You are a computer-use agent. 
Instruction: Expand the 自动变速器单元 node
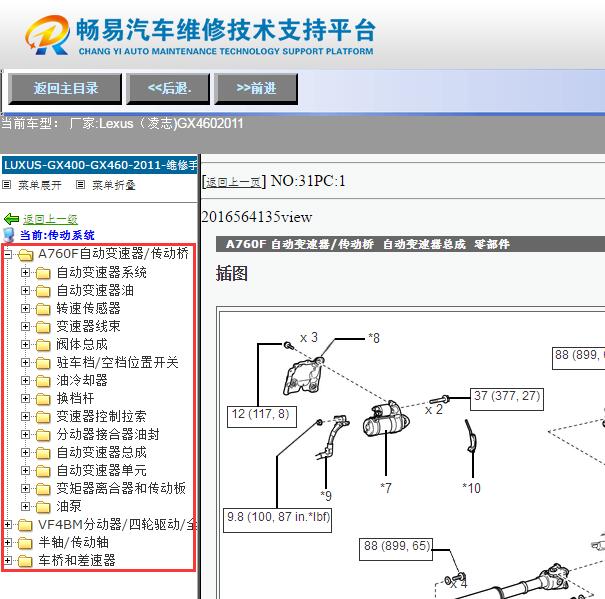(x=25, y=470)
